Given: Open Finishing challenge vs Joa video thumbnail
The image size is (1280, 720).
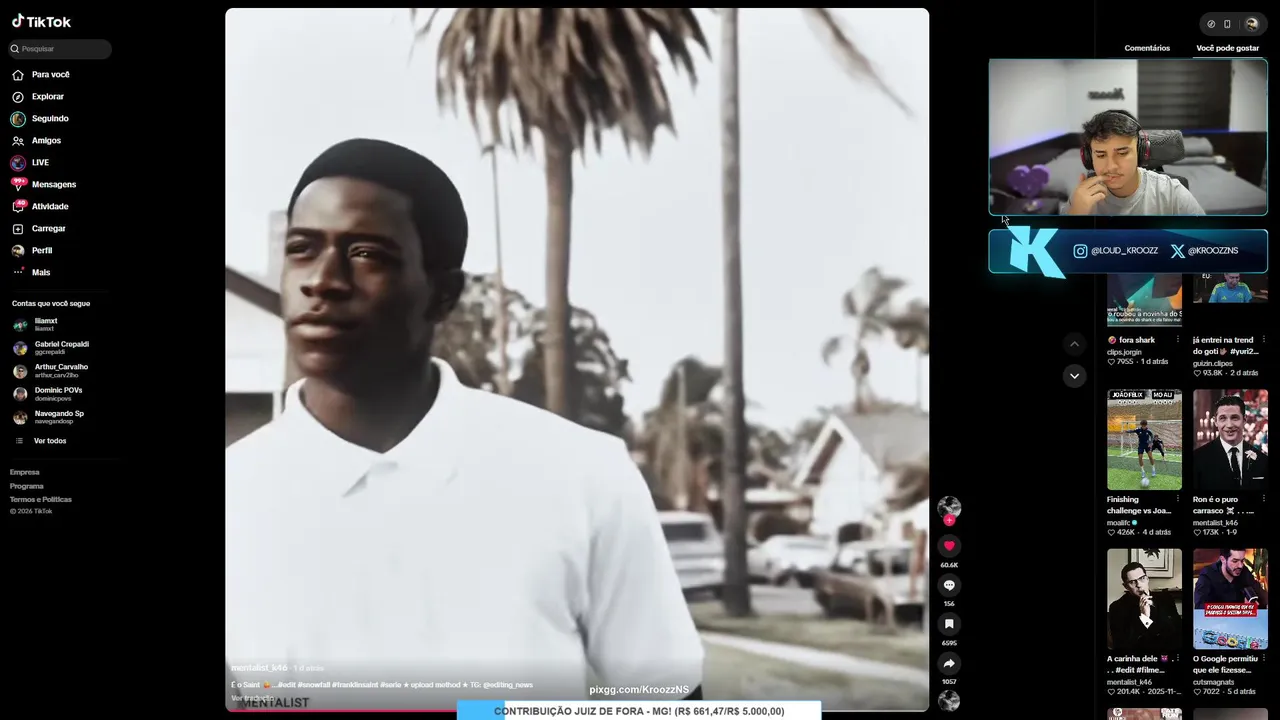Looking at the screenshot, I should pos(1144,438).
